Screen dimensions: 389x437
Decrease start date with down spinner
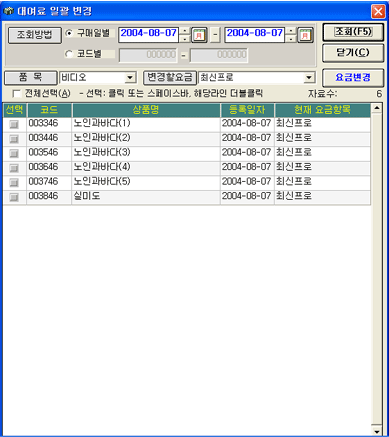(185, 39)
